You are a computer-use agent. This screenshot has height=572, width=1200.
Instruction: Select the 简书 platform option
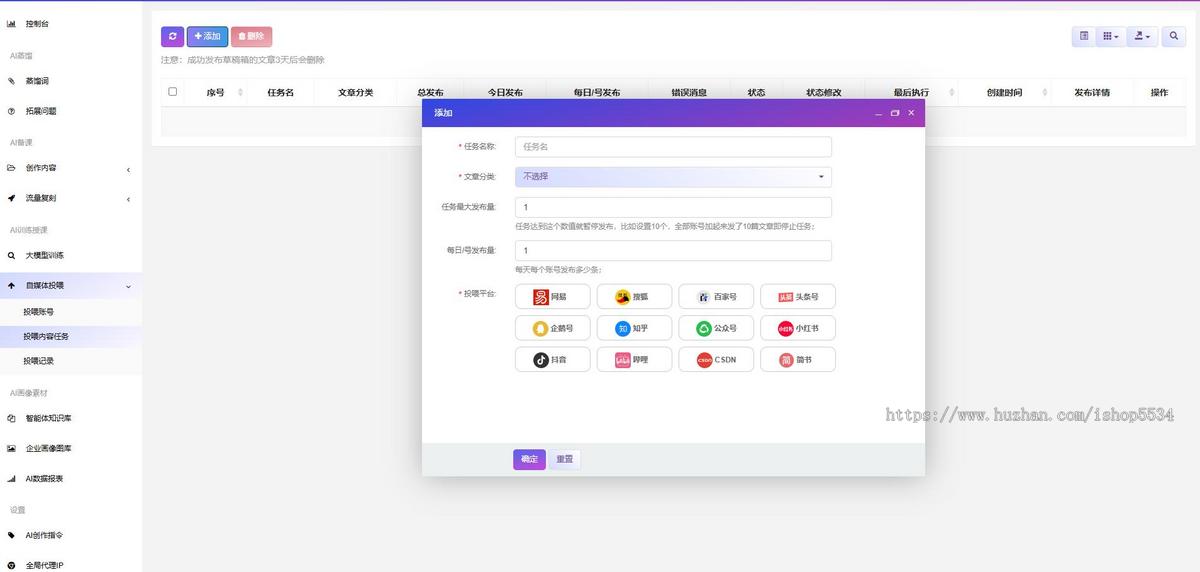pos(798,359)
